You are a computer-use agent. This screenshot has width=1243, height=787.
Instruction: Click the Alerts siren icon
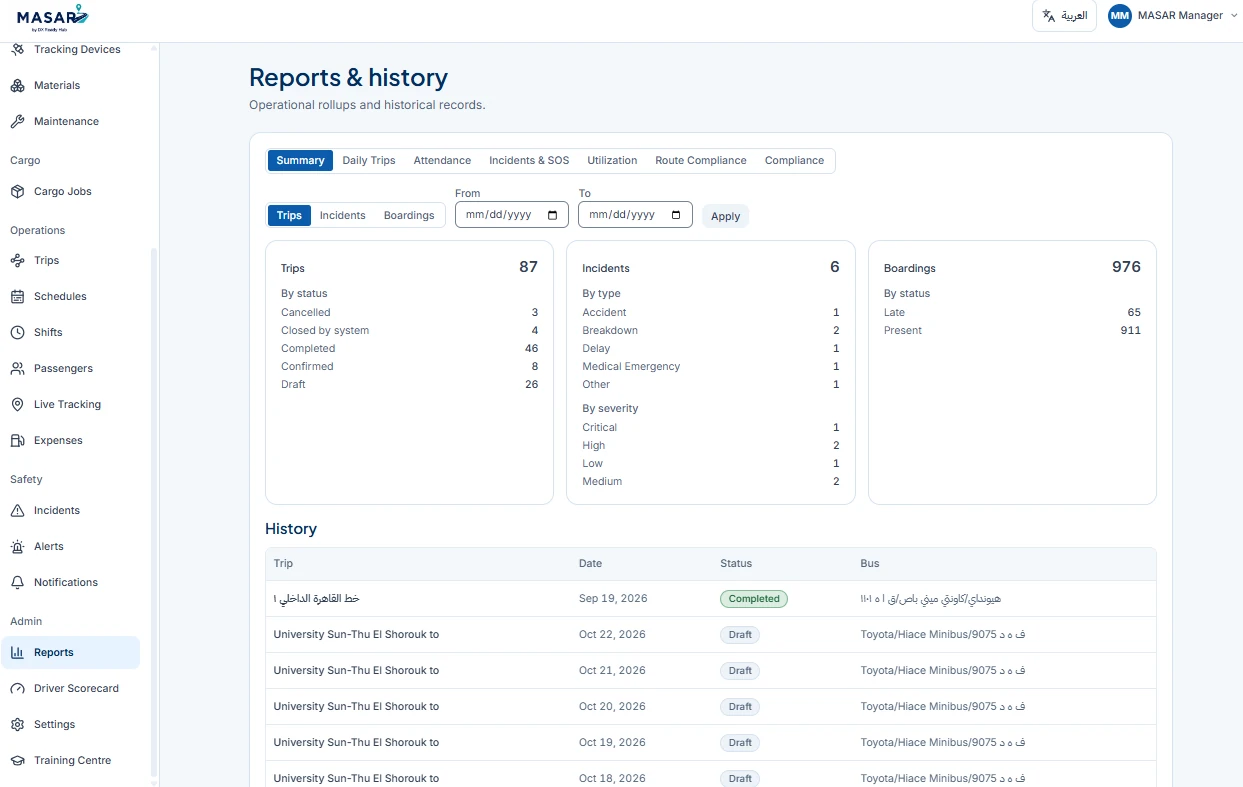[x=17, y=546]
